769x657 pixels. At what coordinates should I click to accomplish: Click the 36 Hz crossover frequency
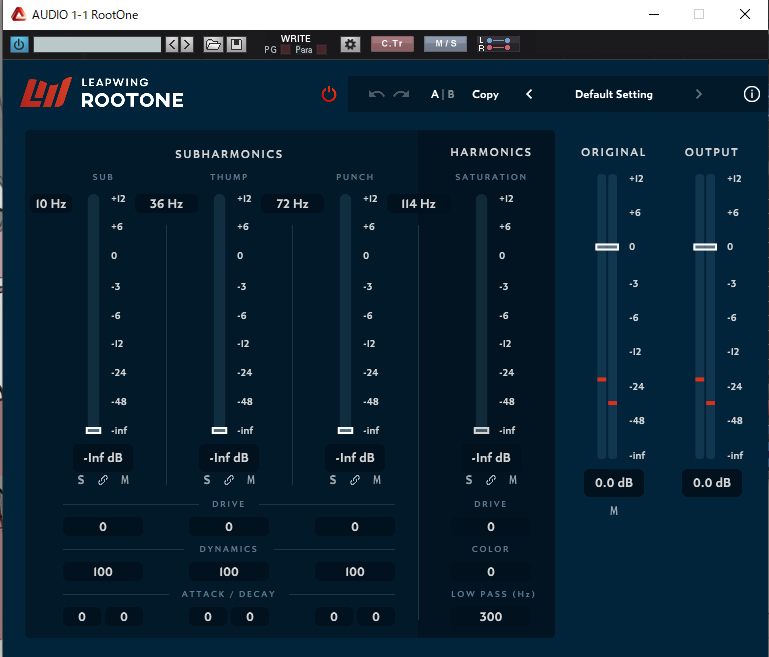[x=166, y=203]
